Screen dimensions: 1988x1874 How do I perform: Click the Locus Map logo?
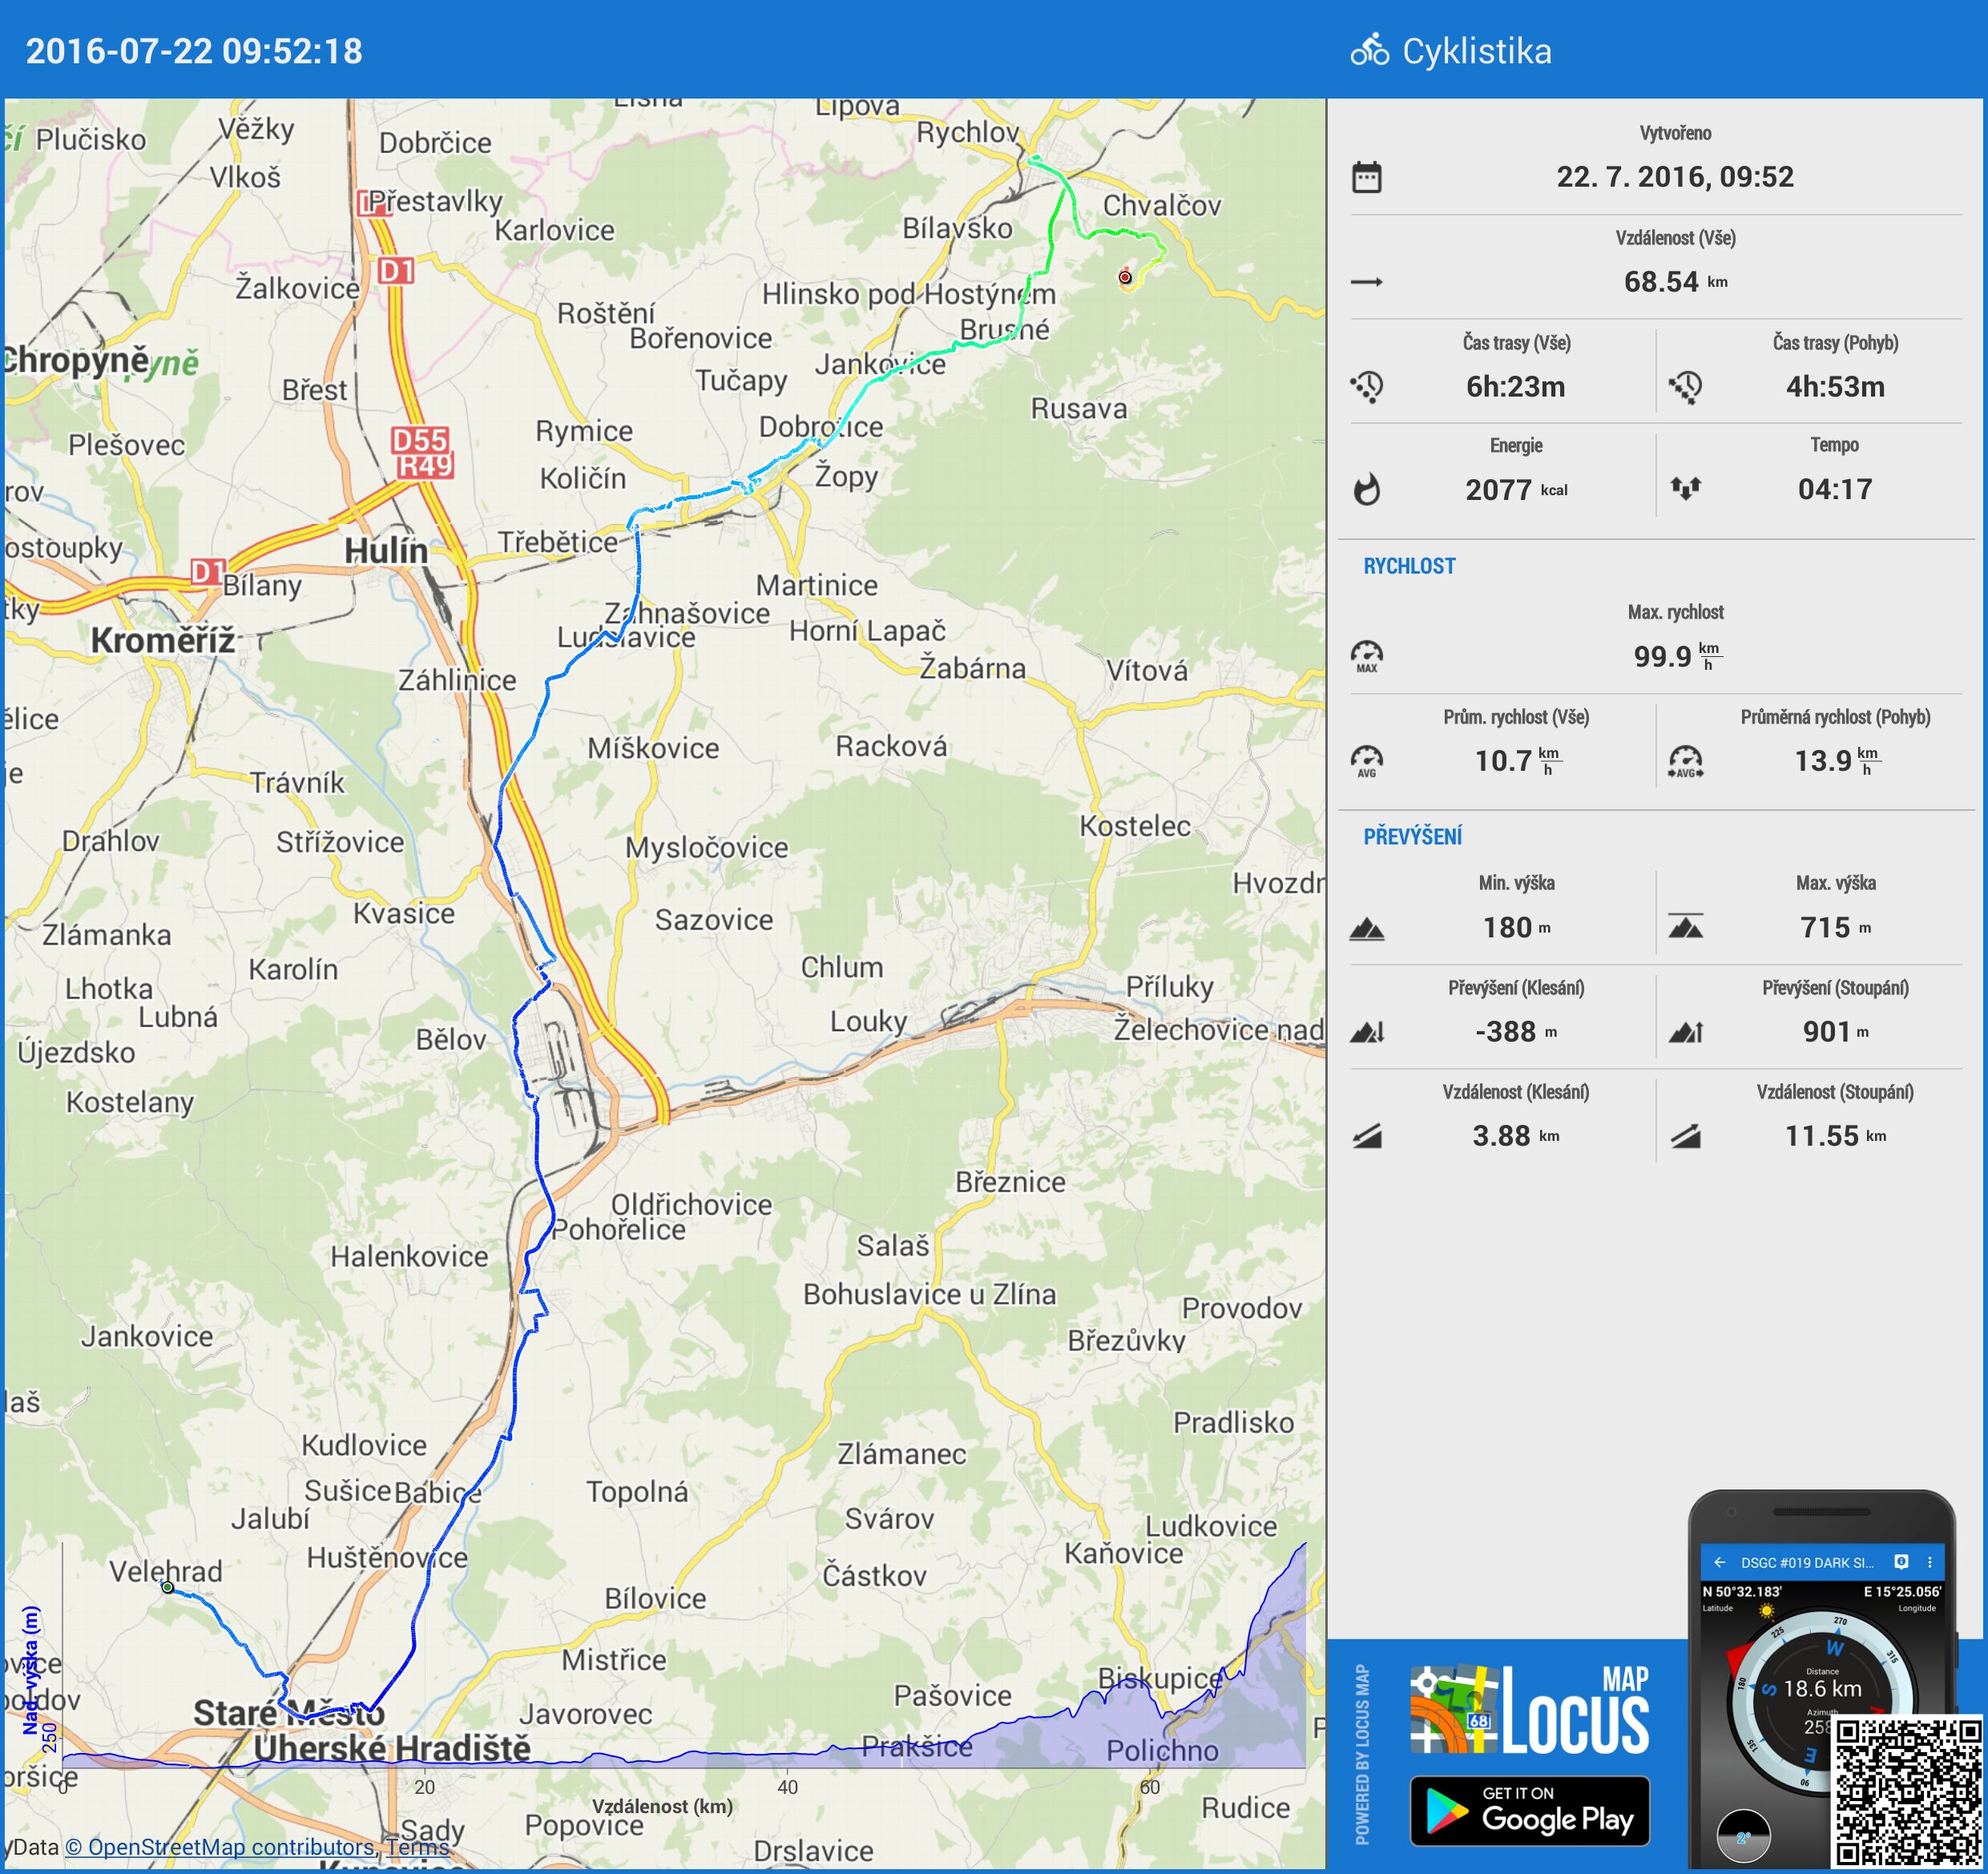[x=1529, y=1710]
